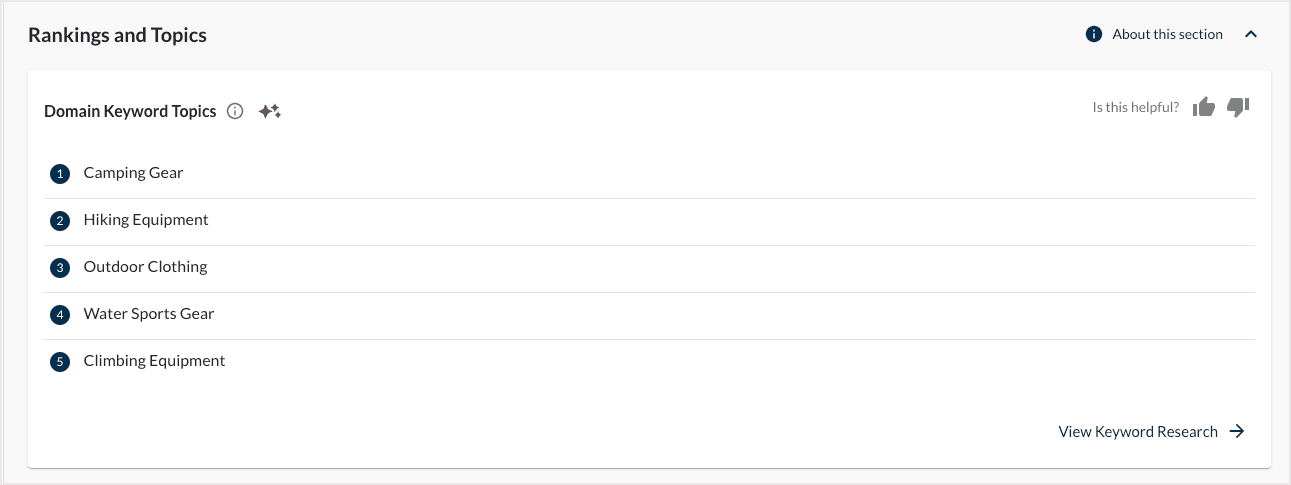
Task: Click the number 5 badge icon
Action: [x=60, y=362]
